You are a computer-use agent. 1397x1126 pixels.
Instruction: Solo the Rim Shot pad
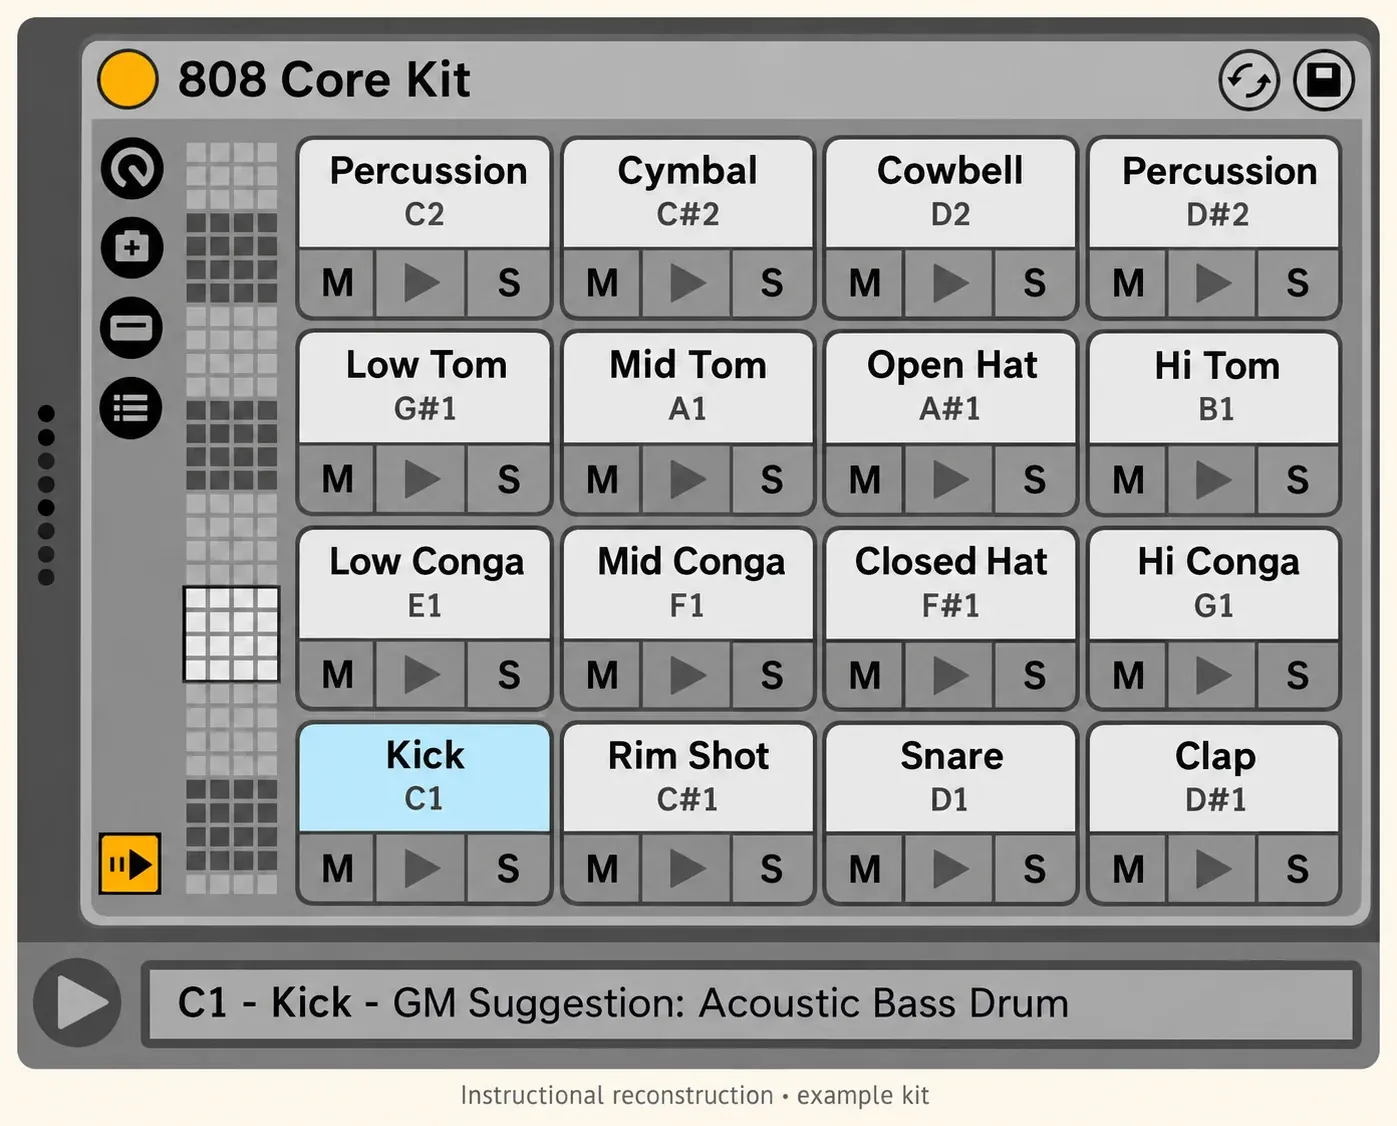pos(772,869)
